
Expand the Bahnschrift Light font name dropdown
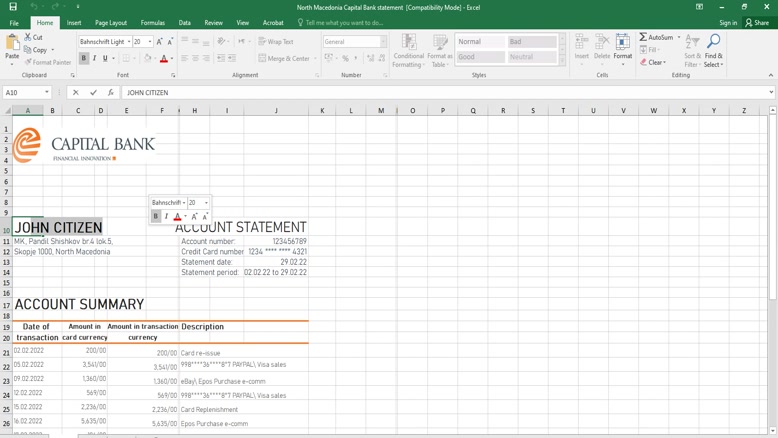[x=129, y=42]
